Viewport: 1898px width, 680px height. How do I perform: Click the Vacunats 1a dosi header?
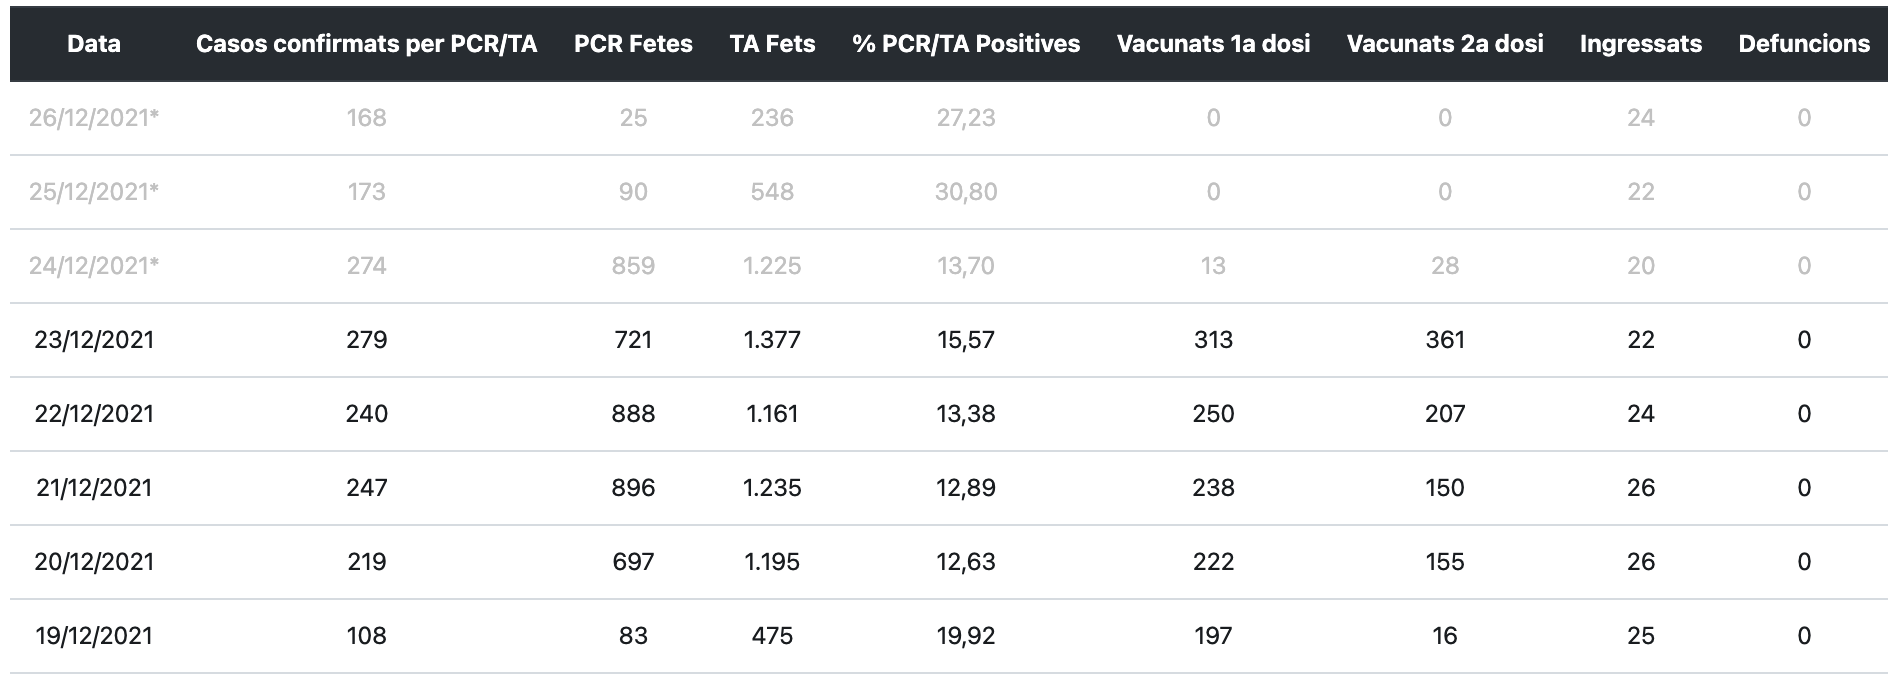click(1213, 44)
